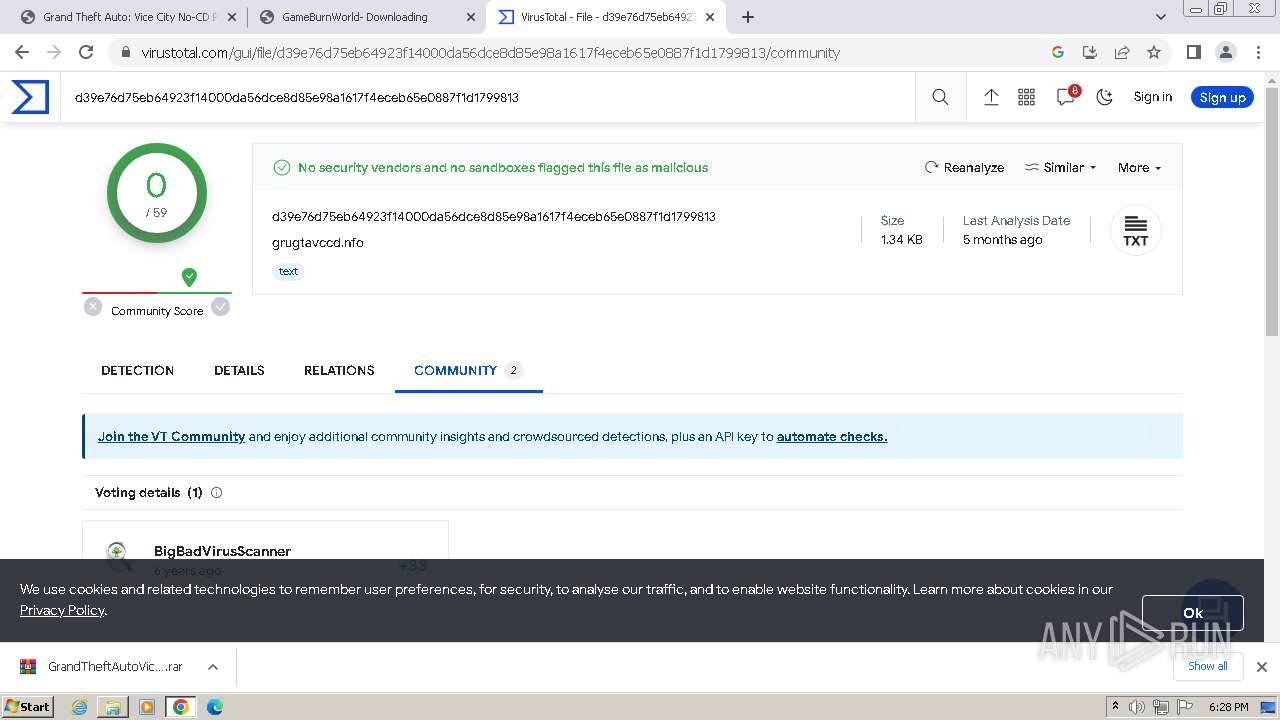1280x720 pixels.
Task: Click the search magnifier icon
Action: (x=940, y=97)
